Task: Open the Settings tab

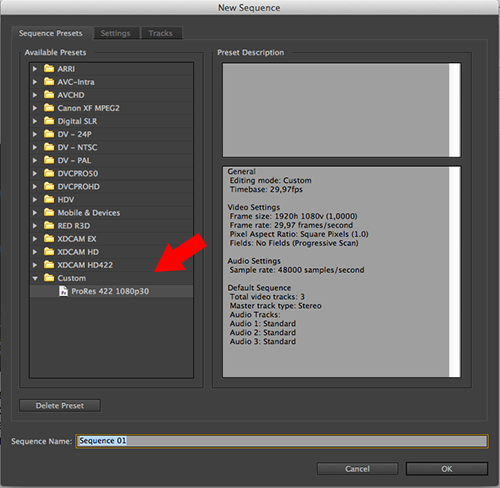Action: (x=116, y=33)
